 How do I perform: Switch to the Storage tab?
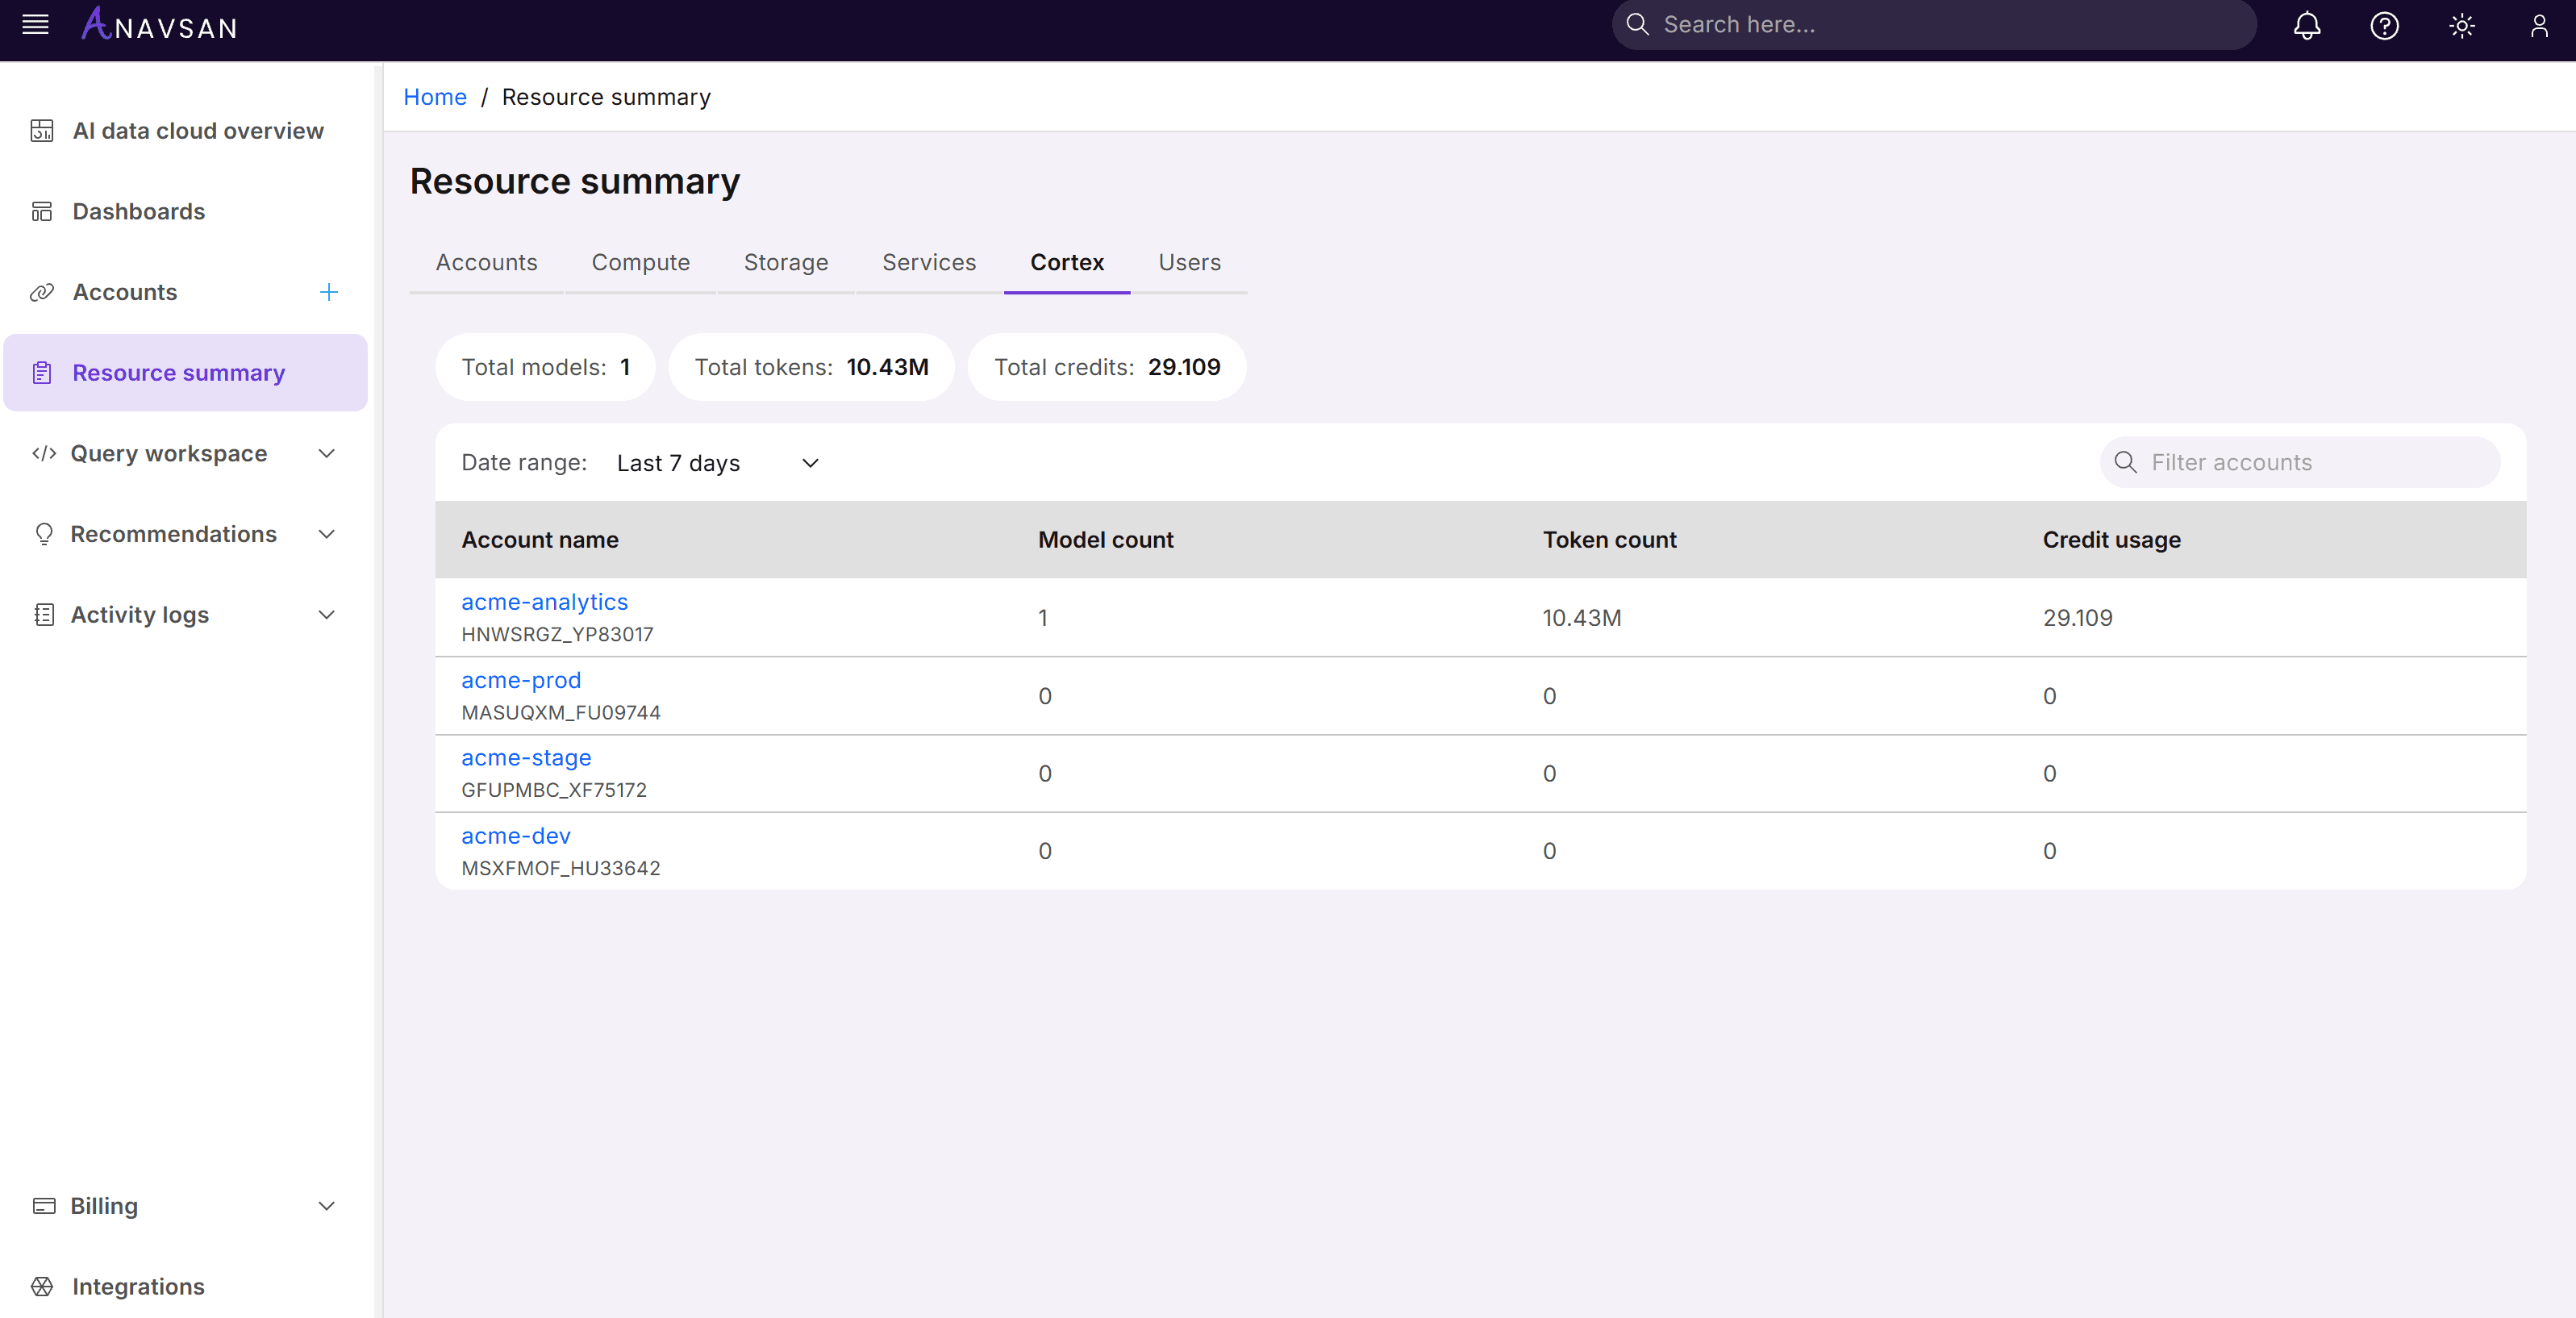point(785,262)
